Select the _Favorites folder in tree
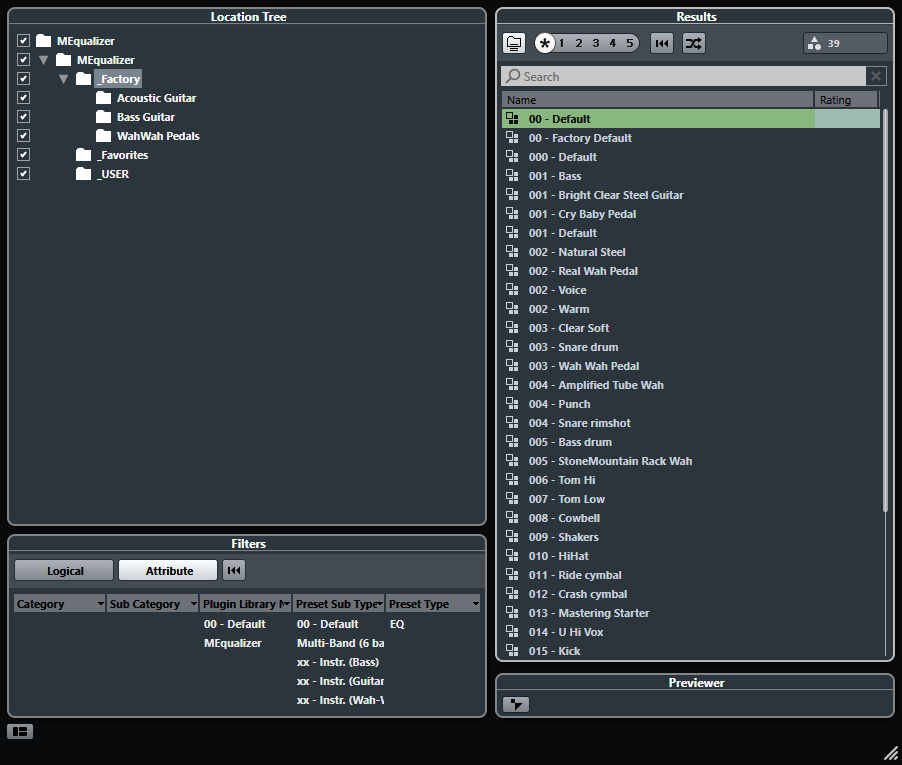Screen dimensions: 902x765 click(123, 155)
